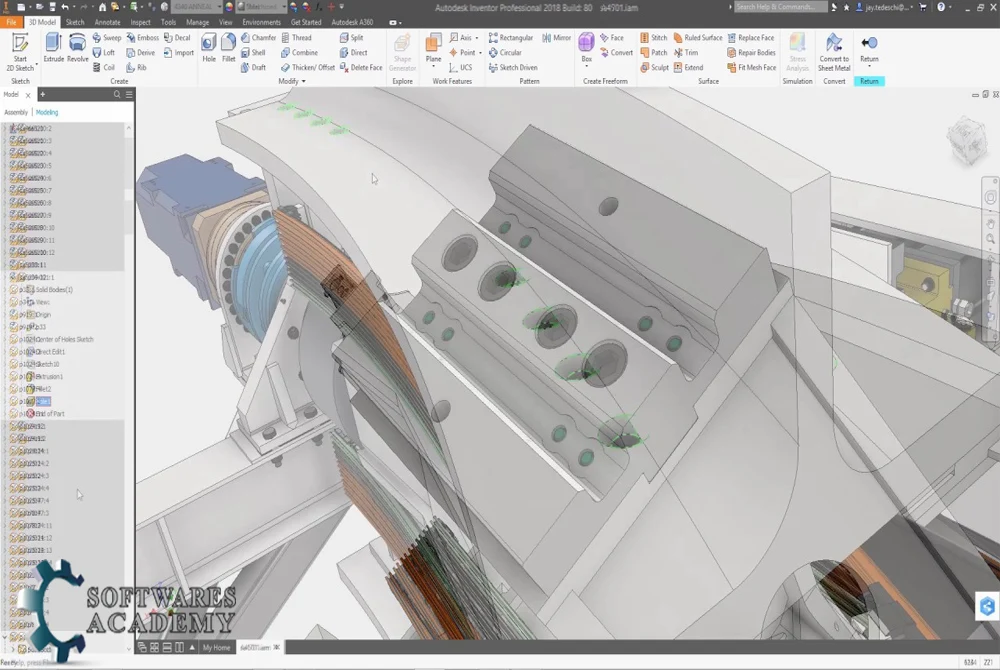The width and height of the screenshot is (1000, 670).
Task: Click the Decal tool
Action: (177, 38)
